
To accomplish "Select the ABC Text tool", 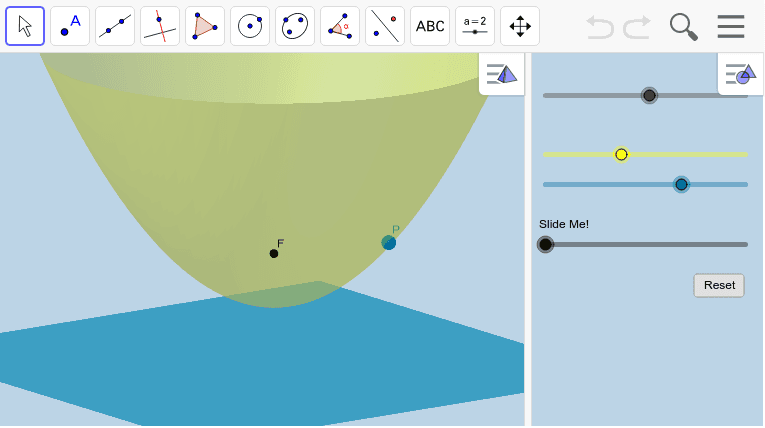I will point(430,26).
